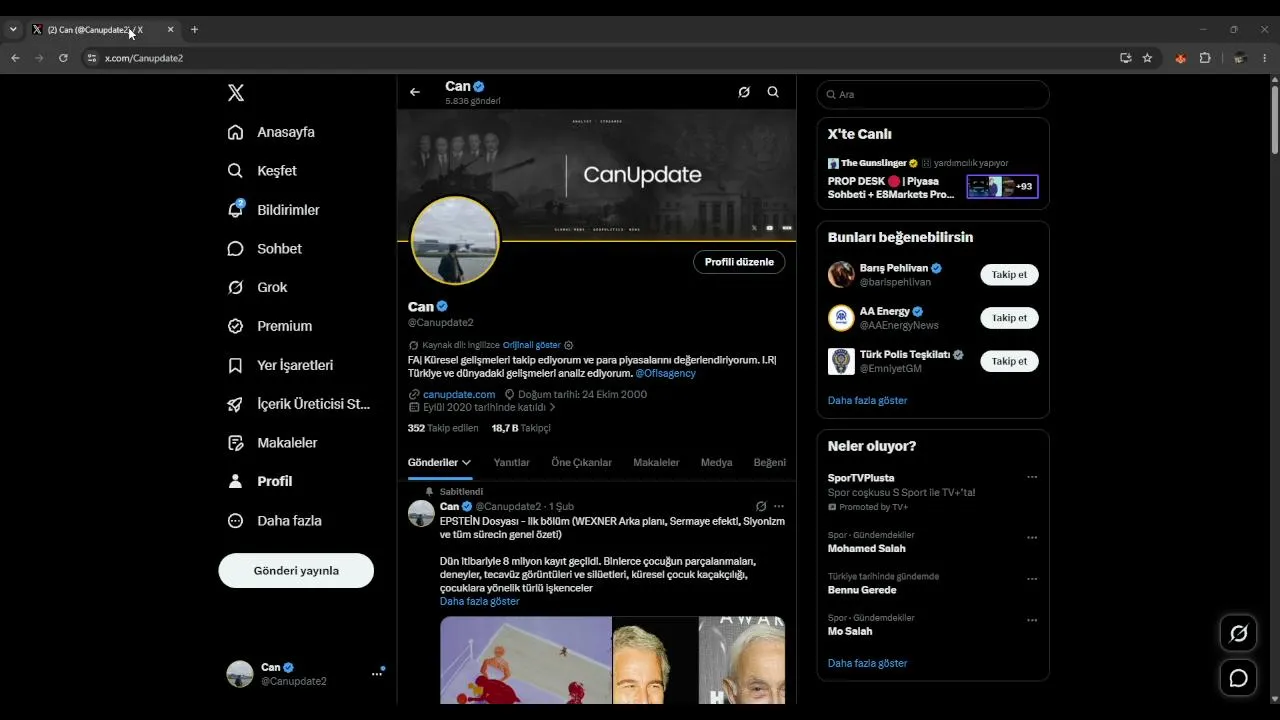Open the Bildirimler bell icon
Screen dimensions: 1280x720
[235, 210]
